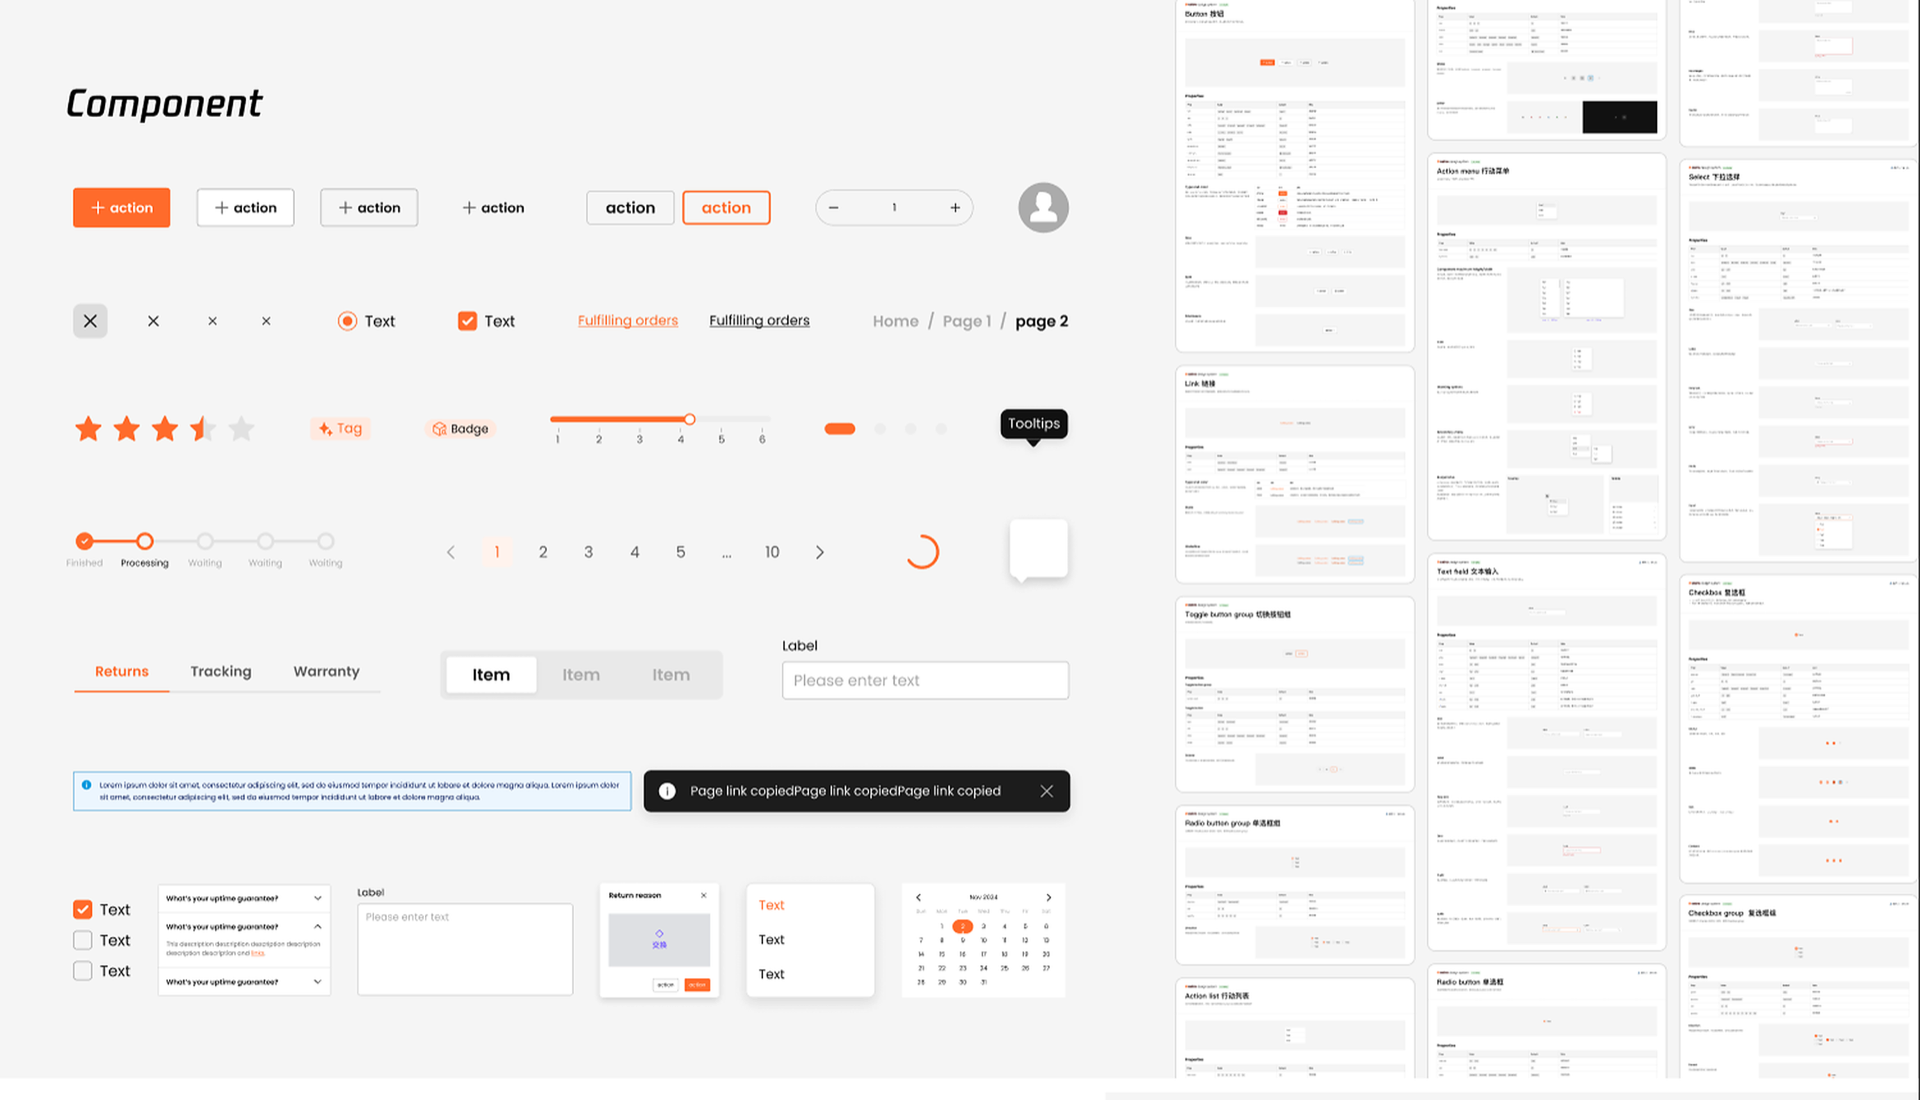
Task: Switch to the Returns tab
Action: [122, 671]
